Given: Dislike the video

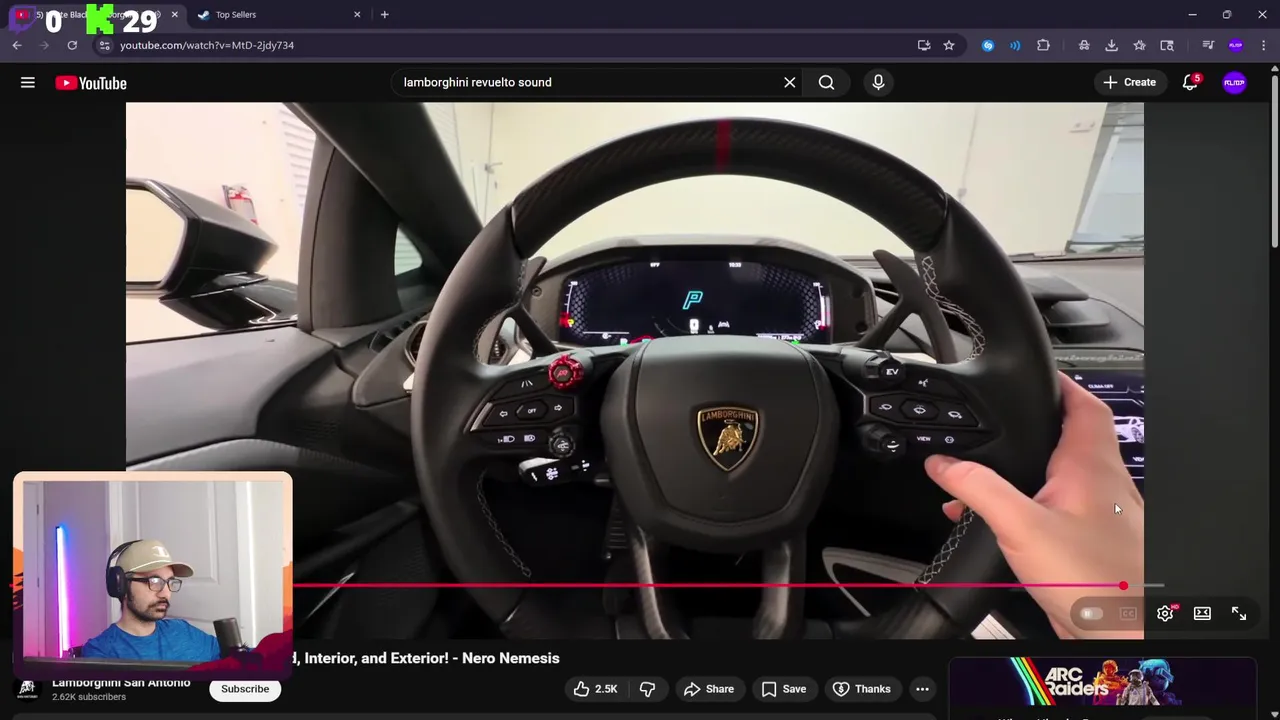Looking at the screenshot, I should [647, 689].
